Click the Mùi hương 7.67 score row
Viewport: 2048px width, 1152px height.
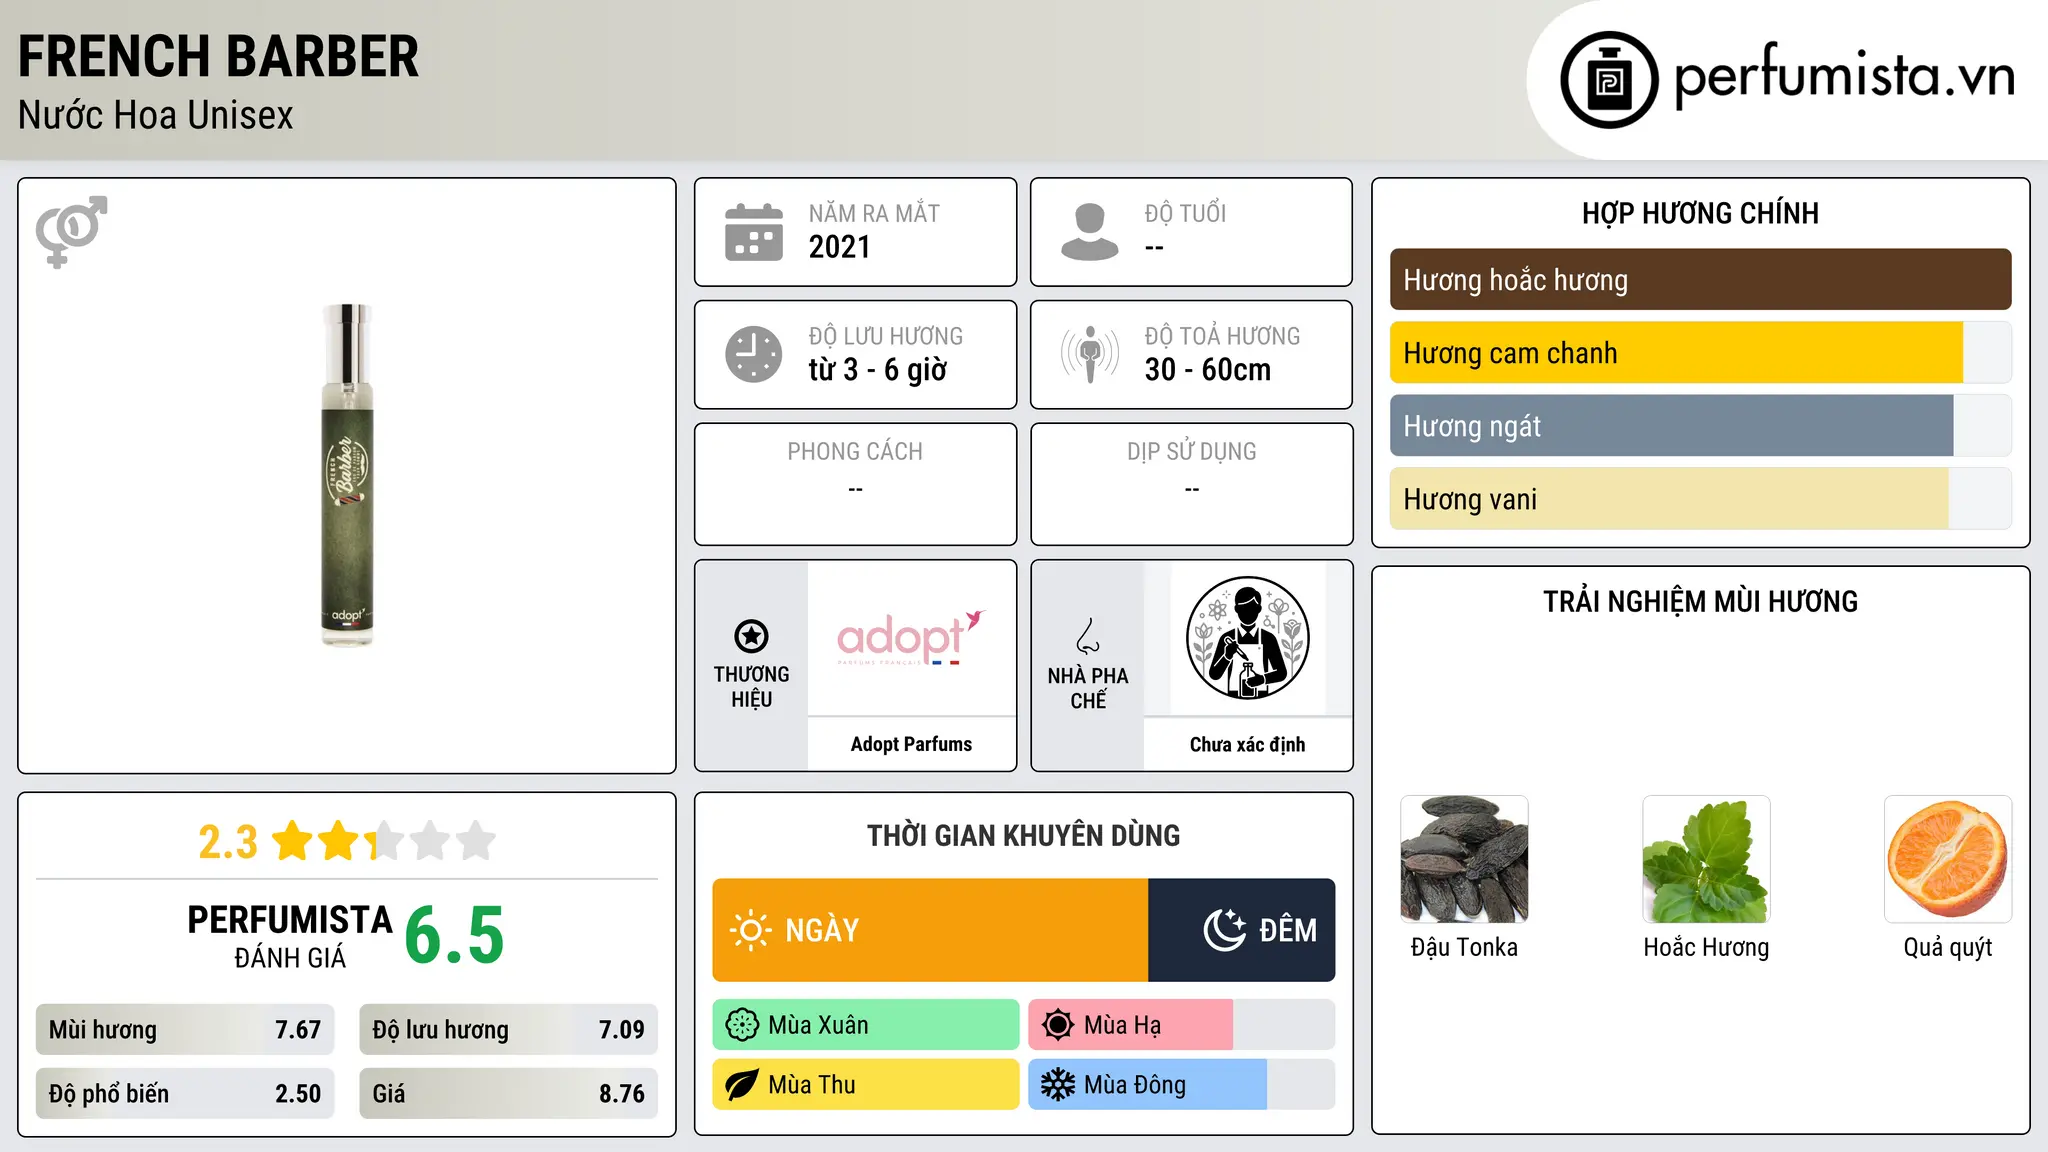[185, 1030]
